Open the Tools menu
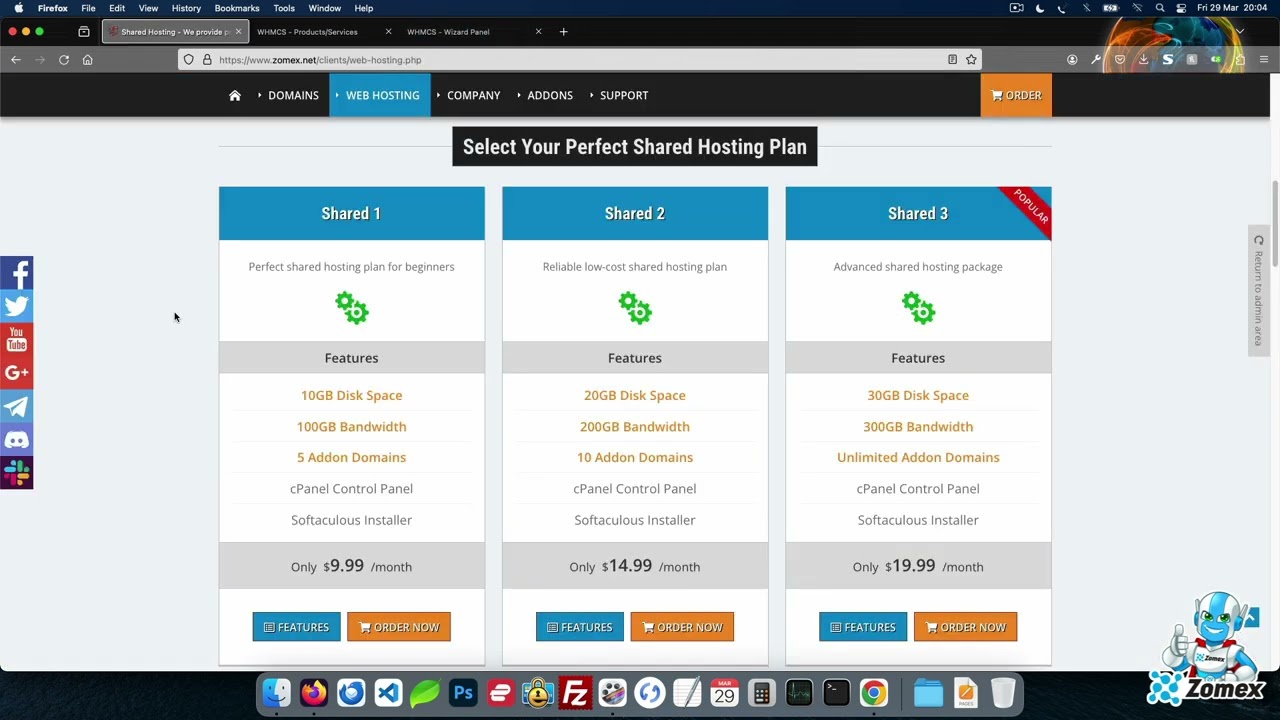Screen dimensions: 1280x720 (284, 8)
